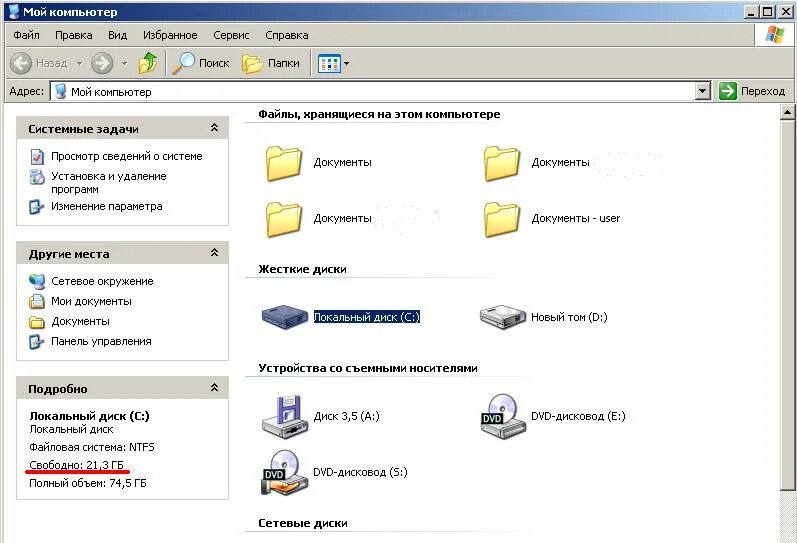
Task: Click the Forward green arrow icon
Action: [102, 64]
